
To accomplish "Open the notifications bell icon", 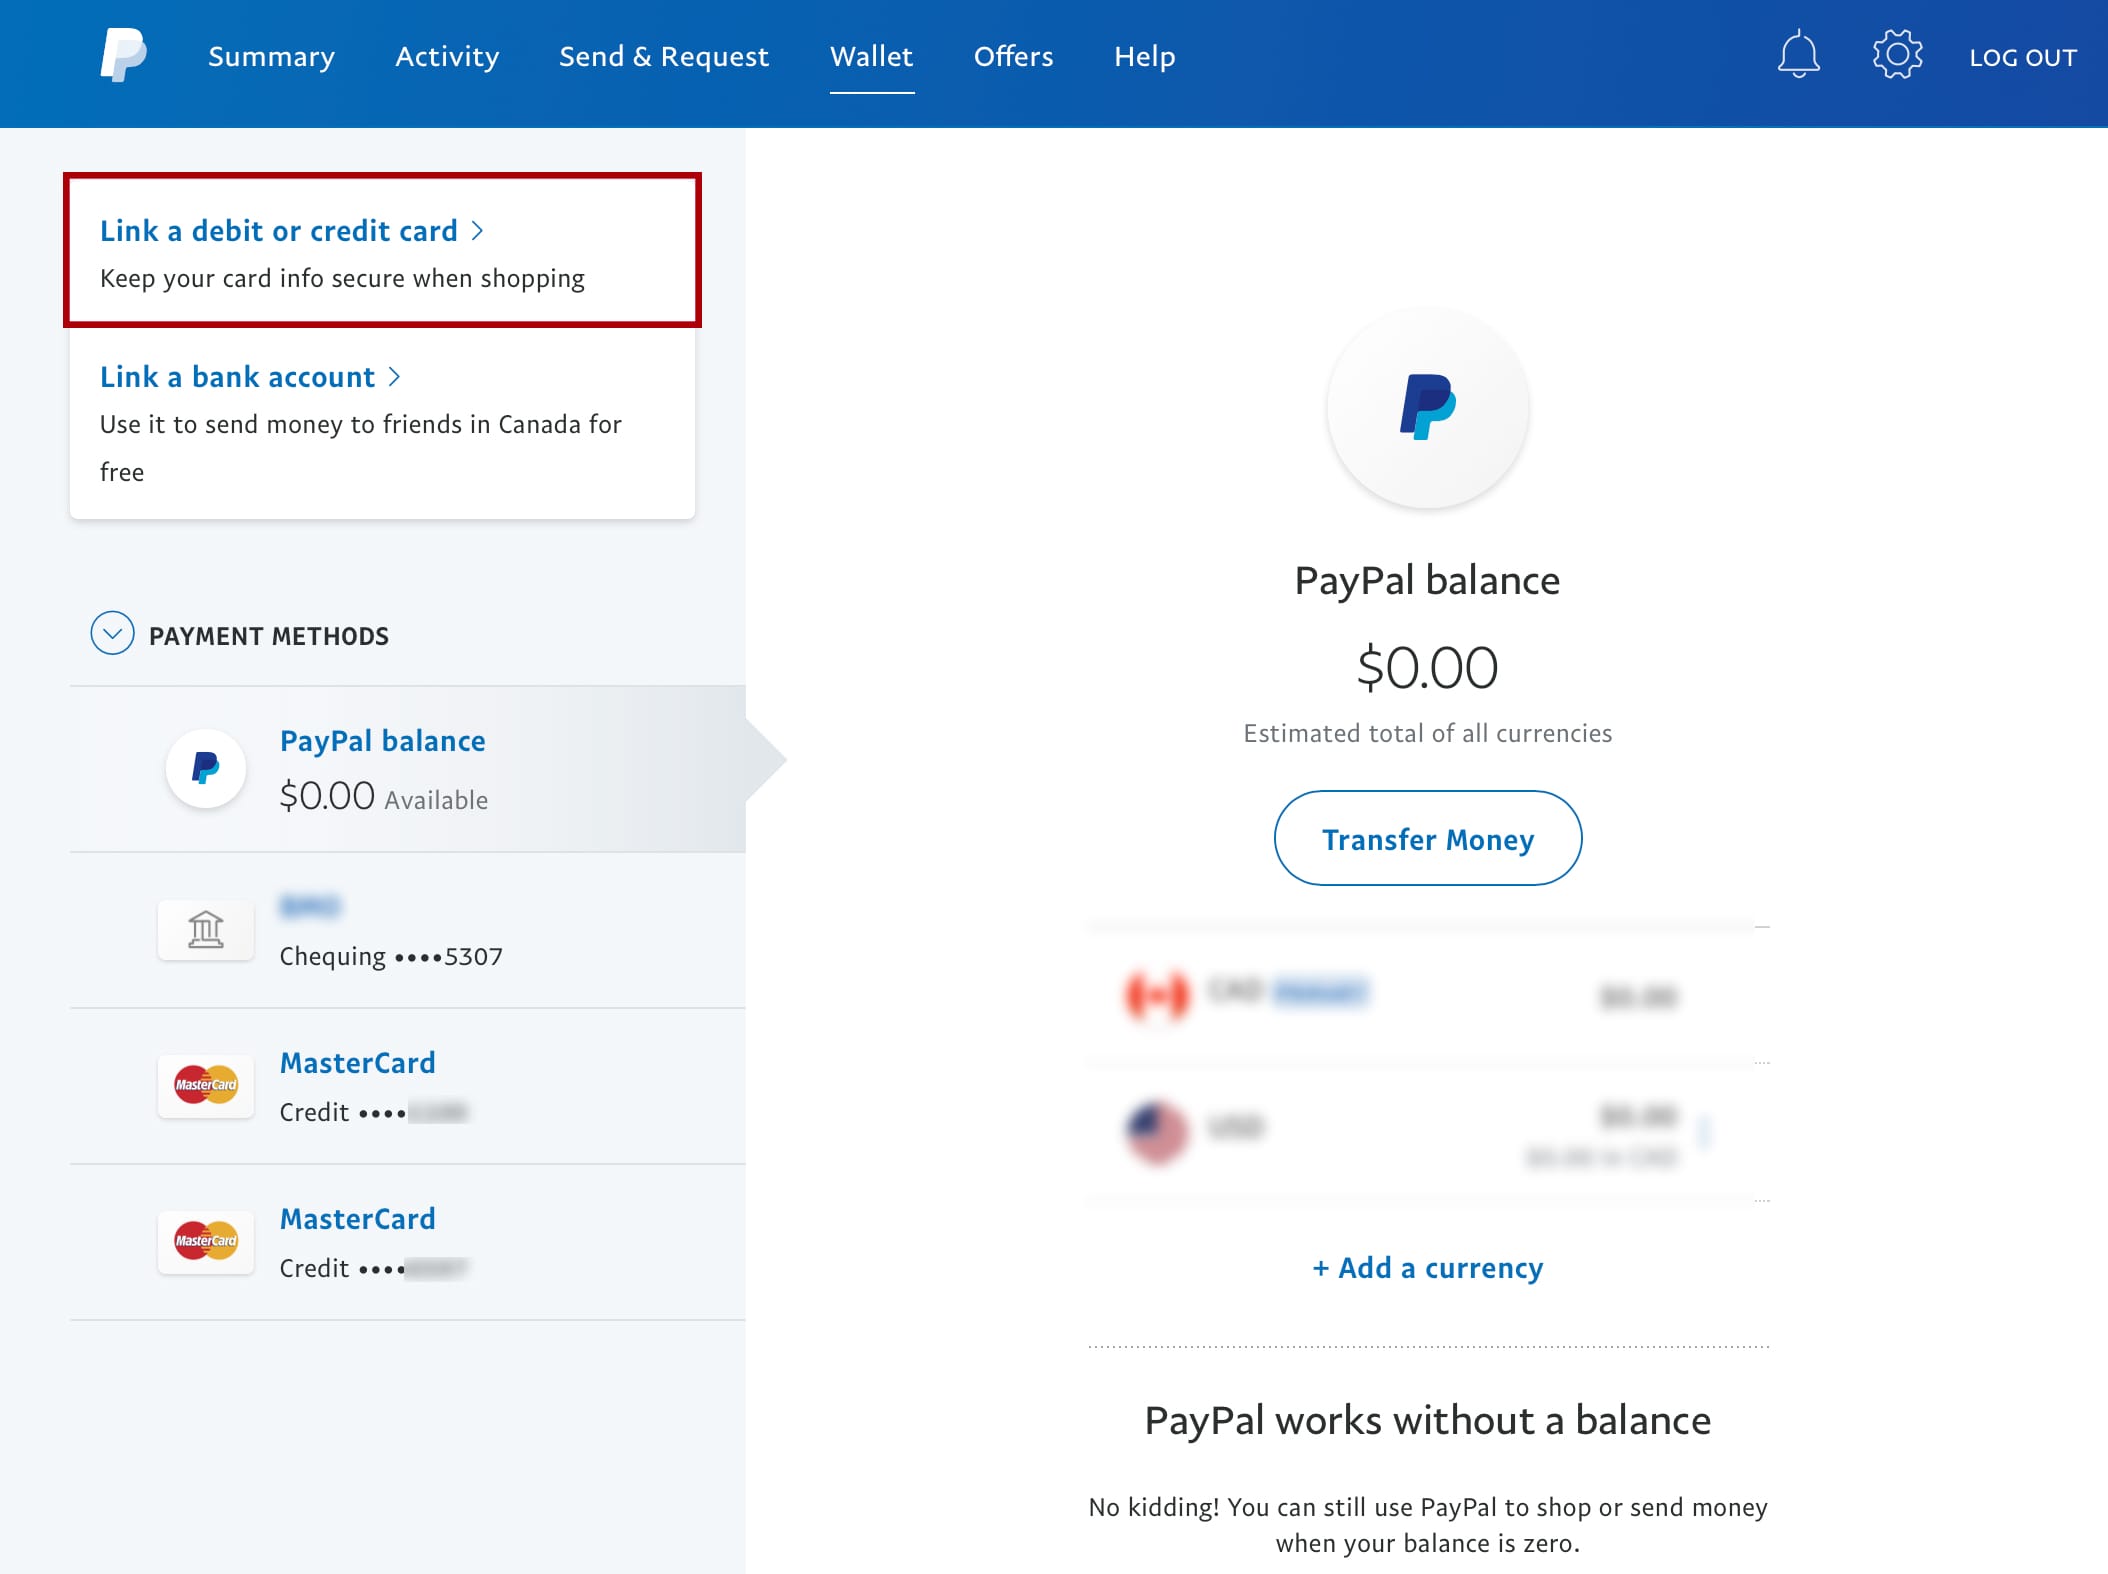I will pos(1798,56).
